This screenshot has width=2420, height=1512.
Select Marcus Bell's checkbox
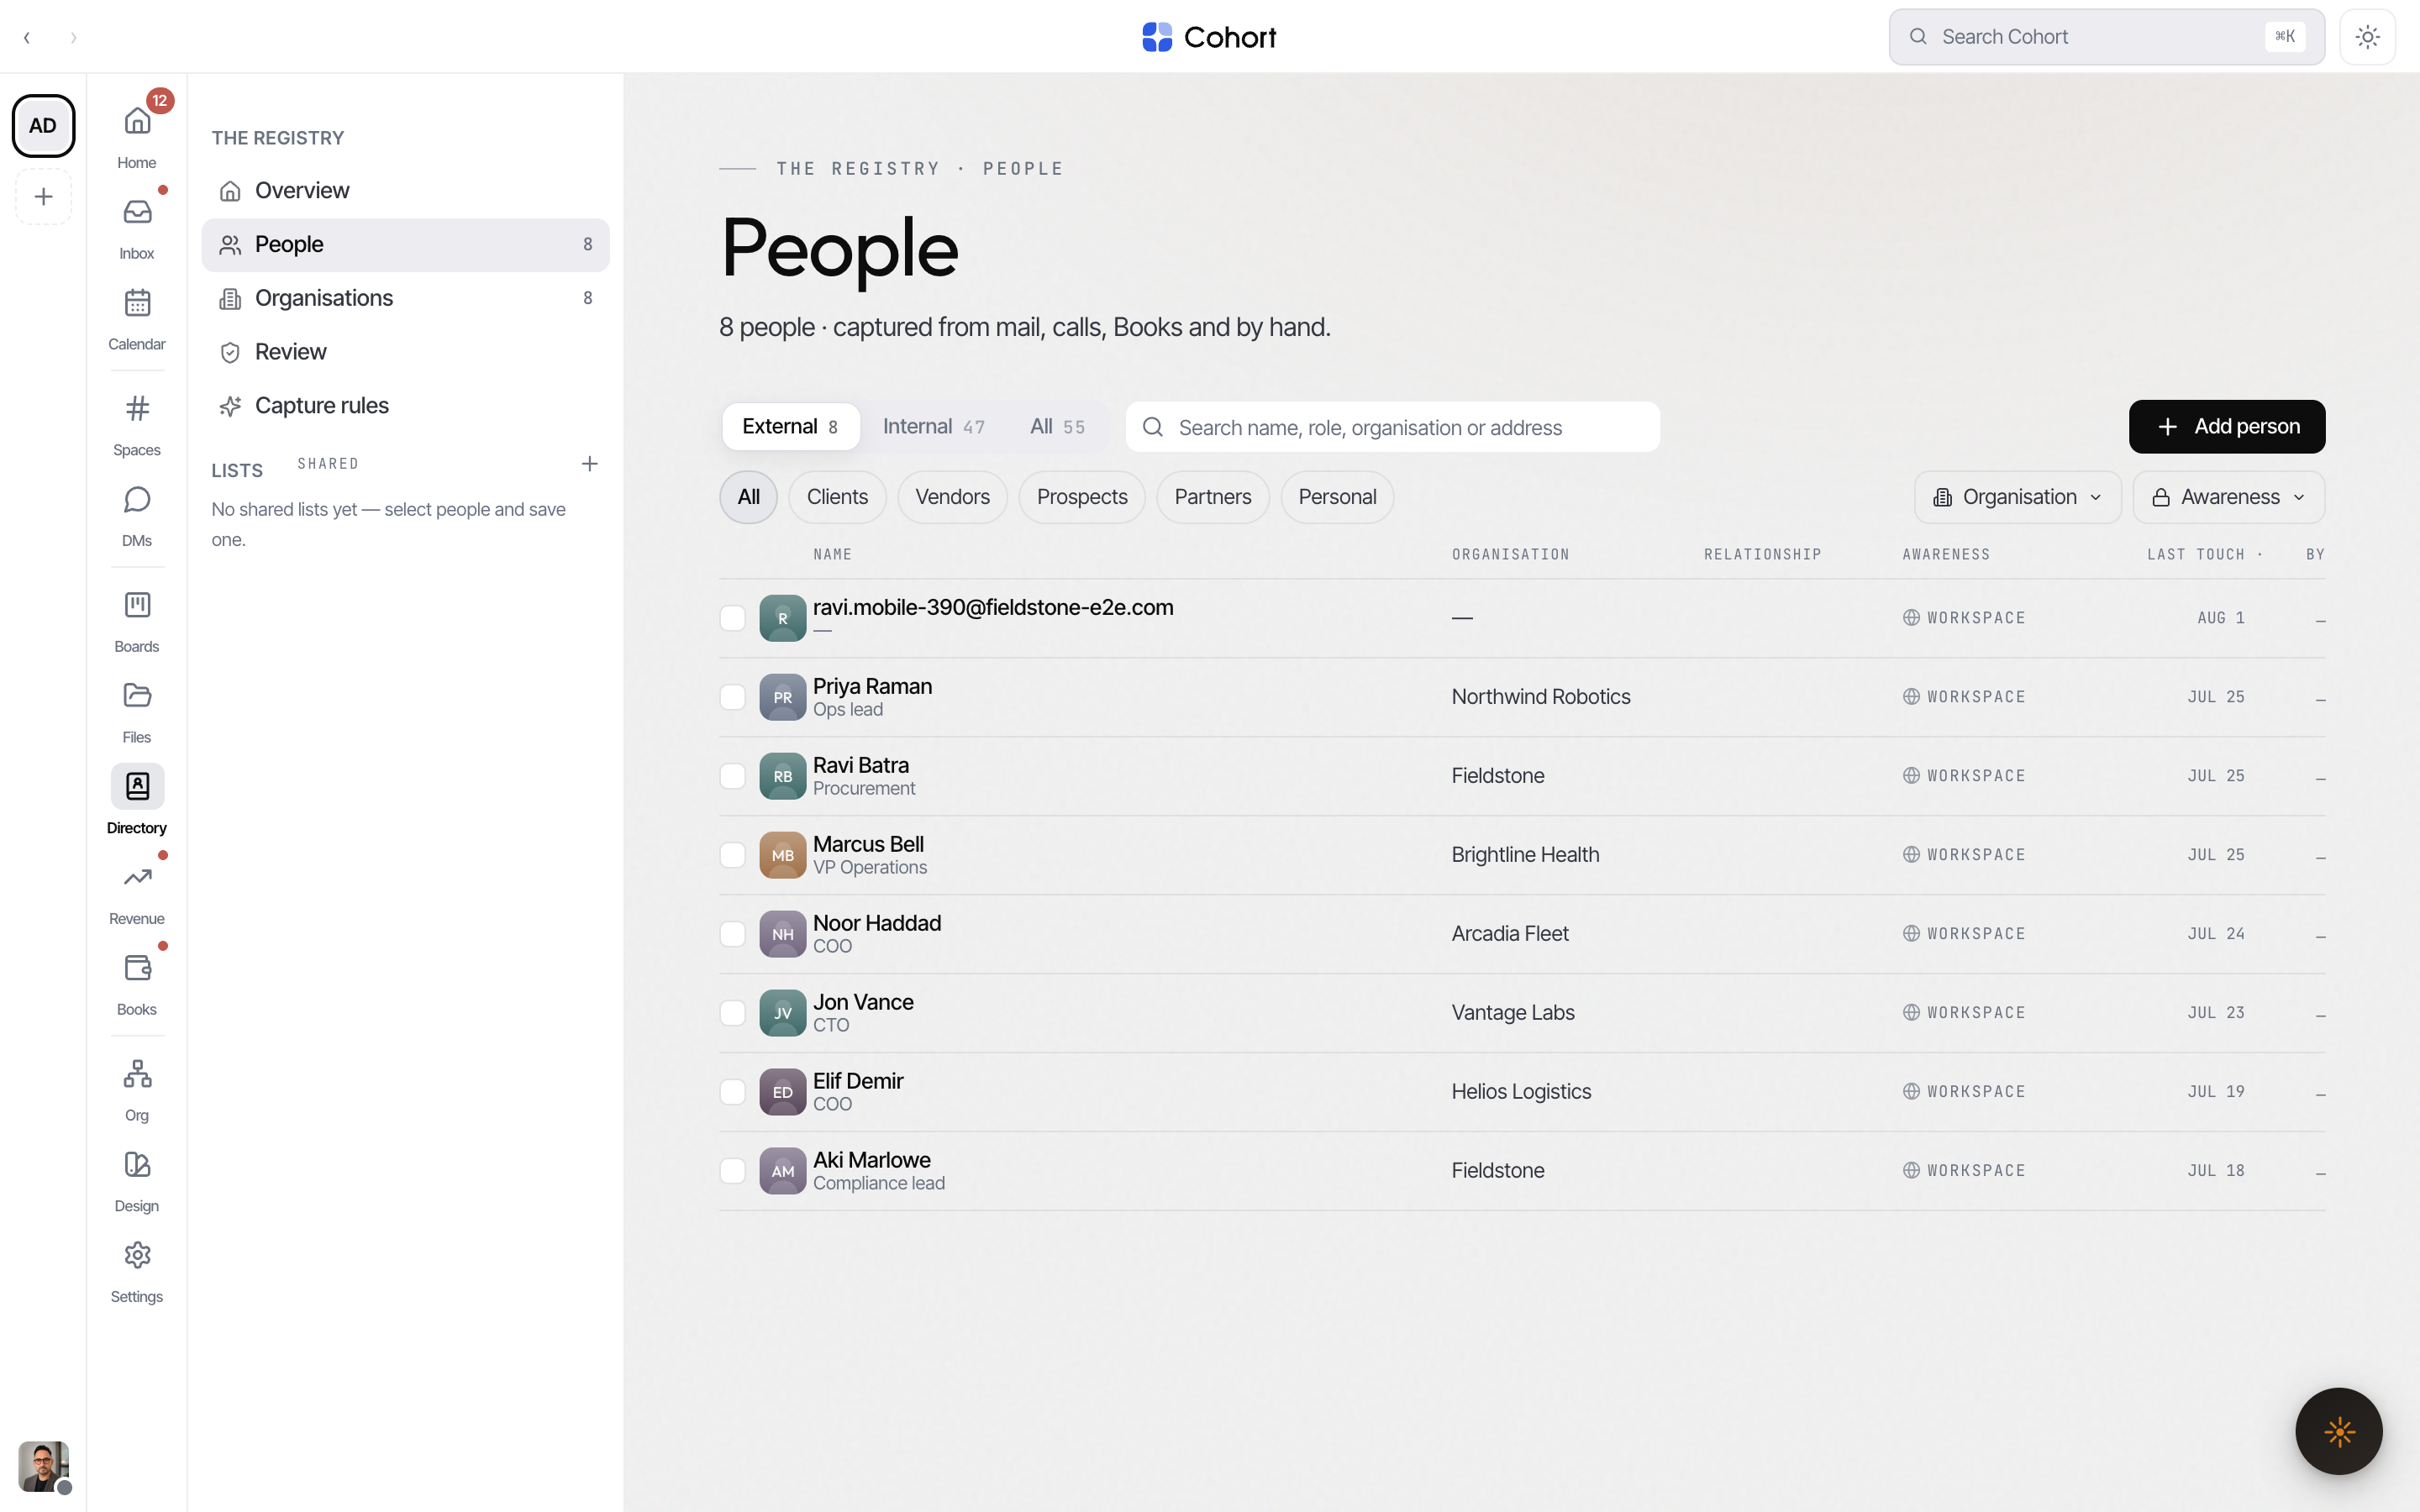pyautogui.click(x=733, y=855)
